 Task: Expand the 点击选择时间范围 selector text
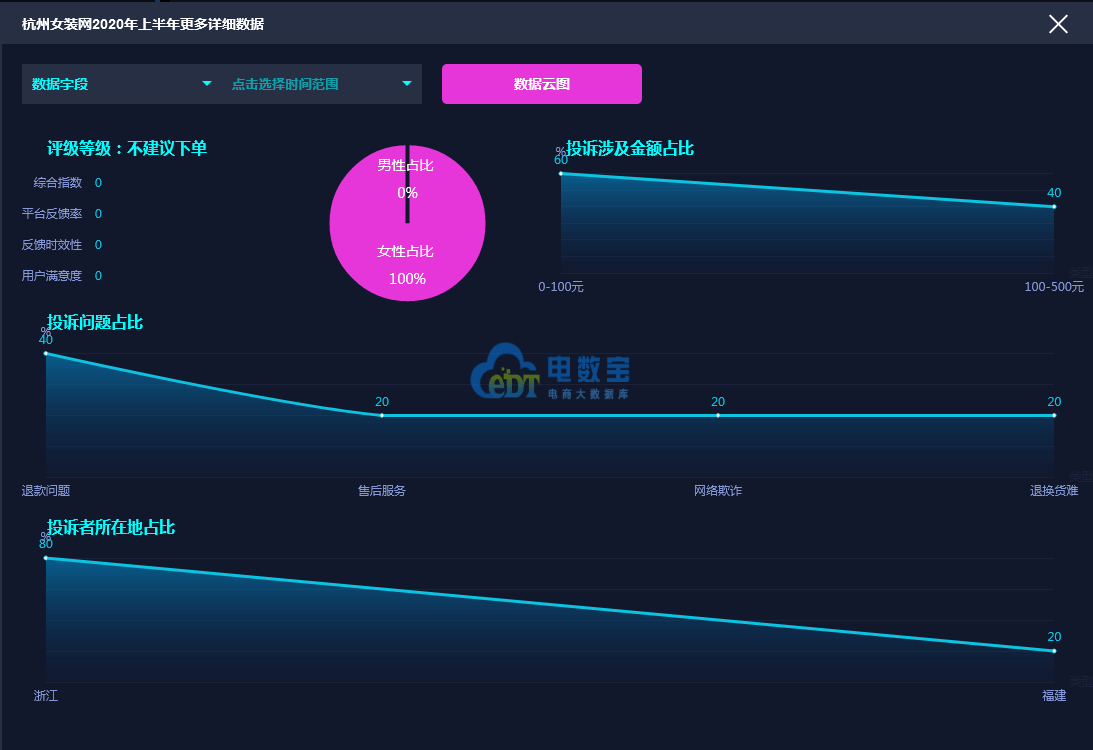click(285, 84)
